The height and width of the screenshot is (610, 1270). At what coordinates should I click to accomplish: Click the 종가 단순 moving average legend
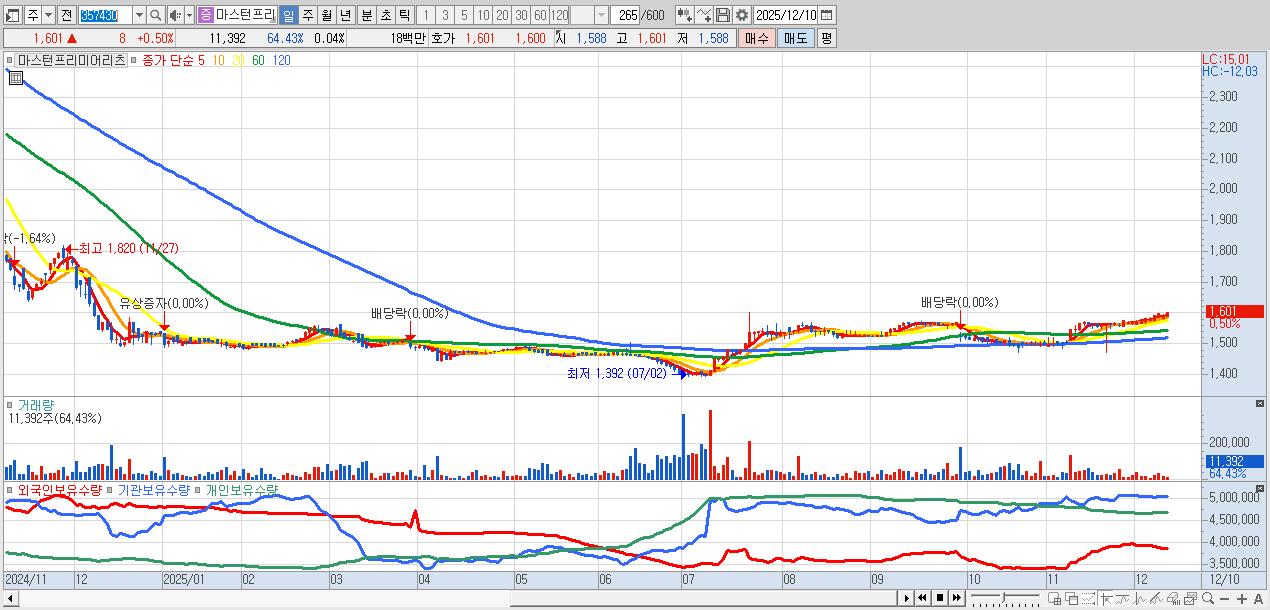click(x=168, y=60)
